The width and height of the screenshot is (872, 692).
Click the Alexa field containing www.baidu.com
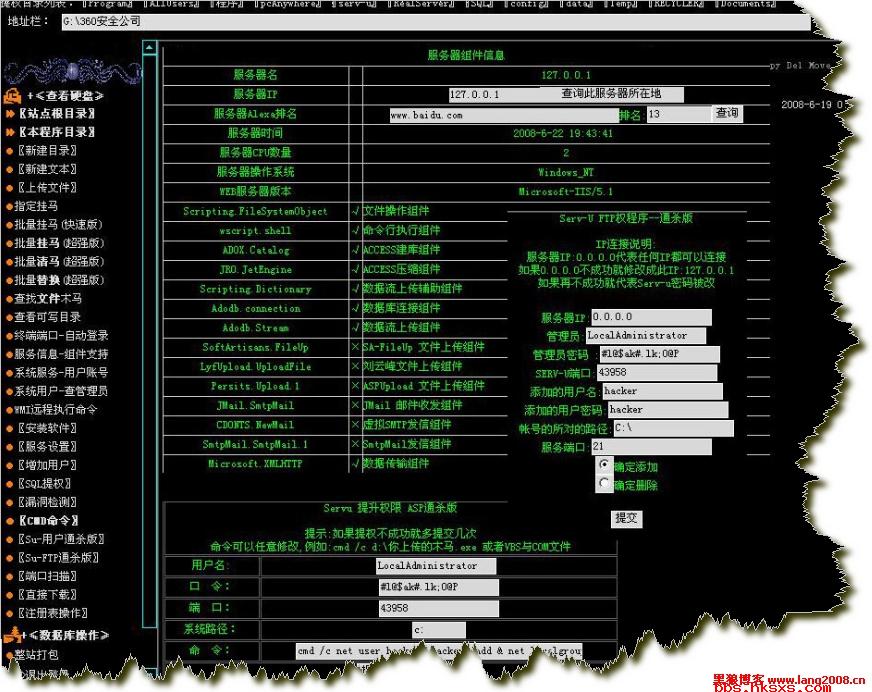pyautogui.click(x=504, y=115)
